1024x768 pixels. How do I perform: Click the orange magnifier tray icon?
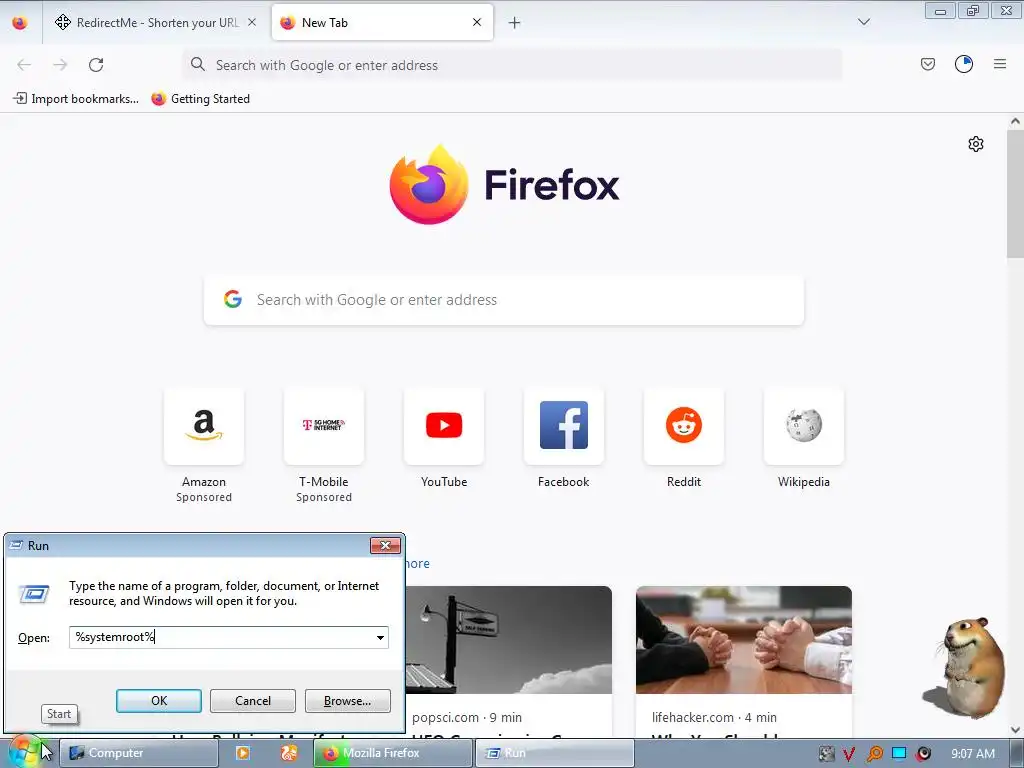[x=874, y=754]
